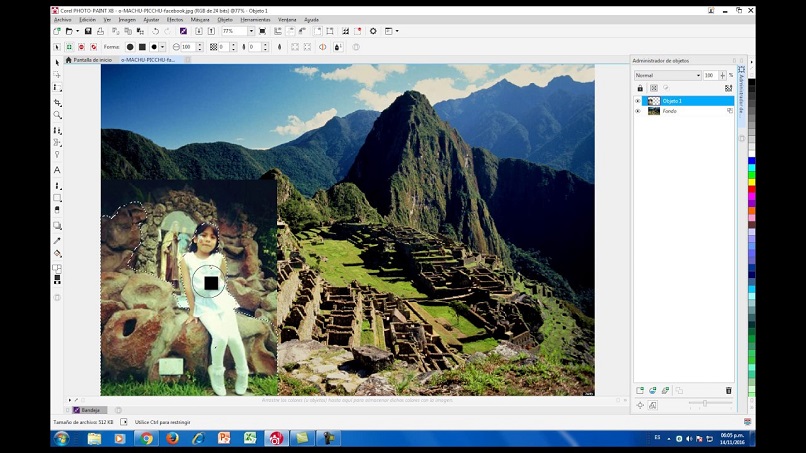Viewport: 806px width, 453px height.
Task: Choose the Eraser tool
Action: click(57, 210)
